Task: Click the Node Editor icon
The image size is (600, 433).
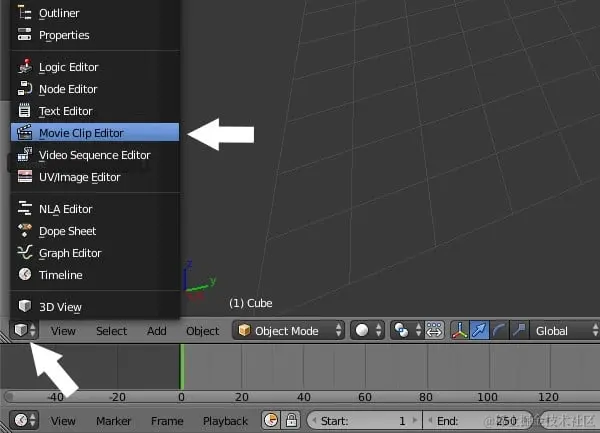Action: pyautogui.click(x=24, y=88)
